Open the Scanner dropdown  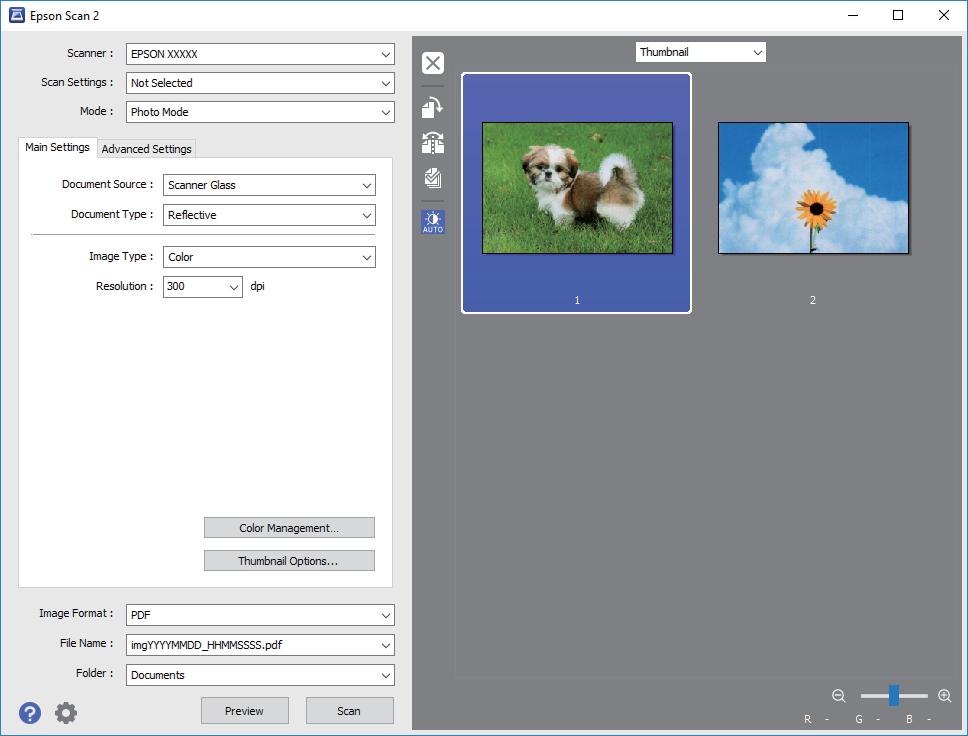pos(260,54)
